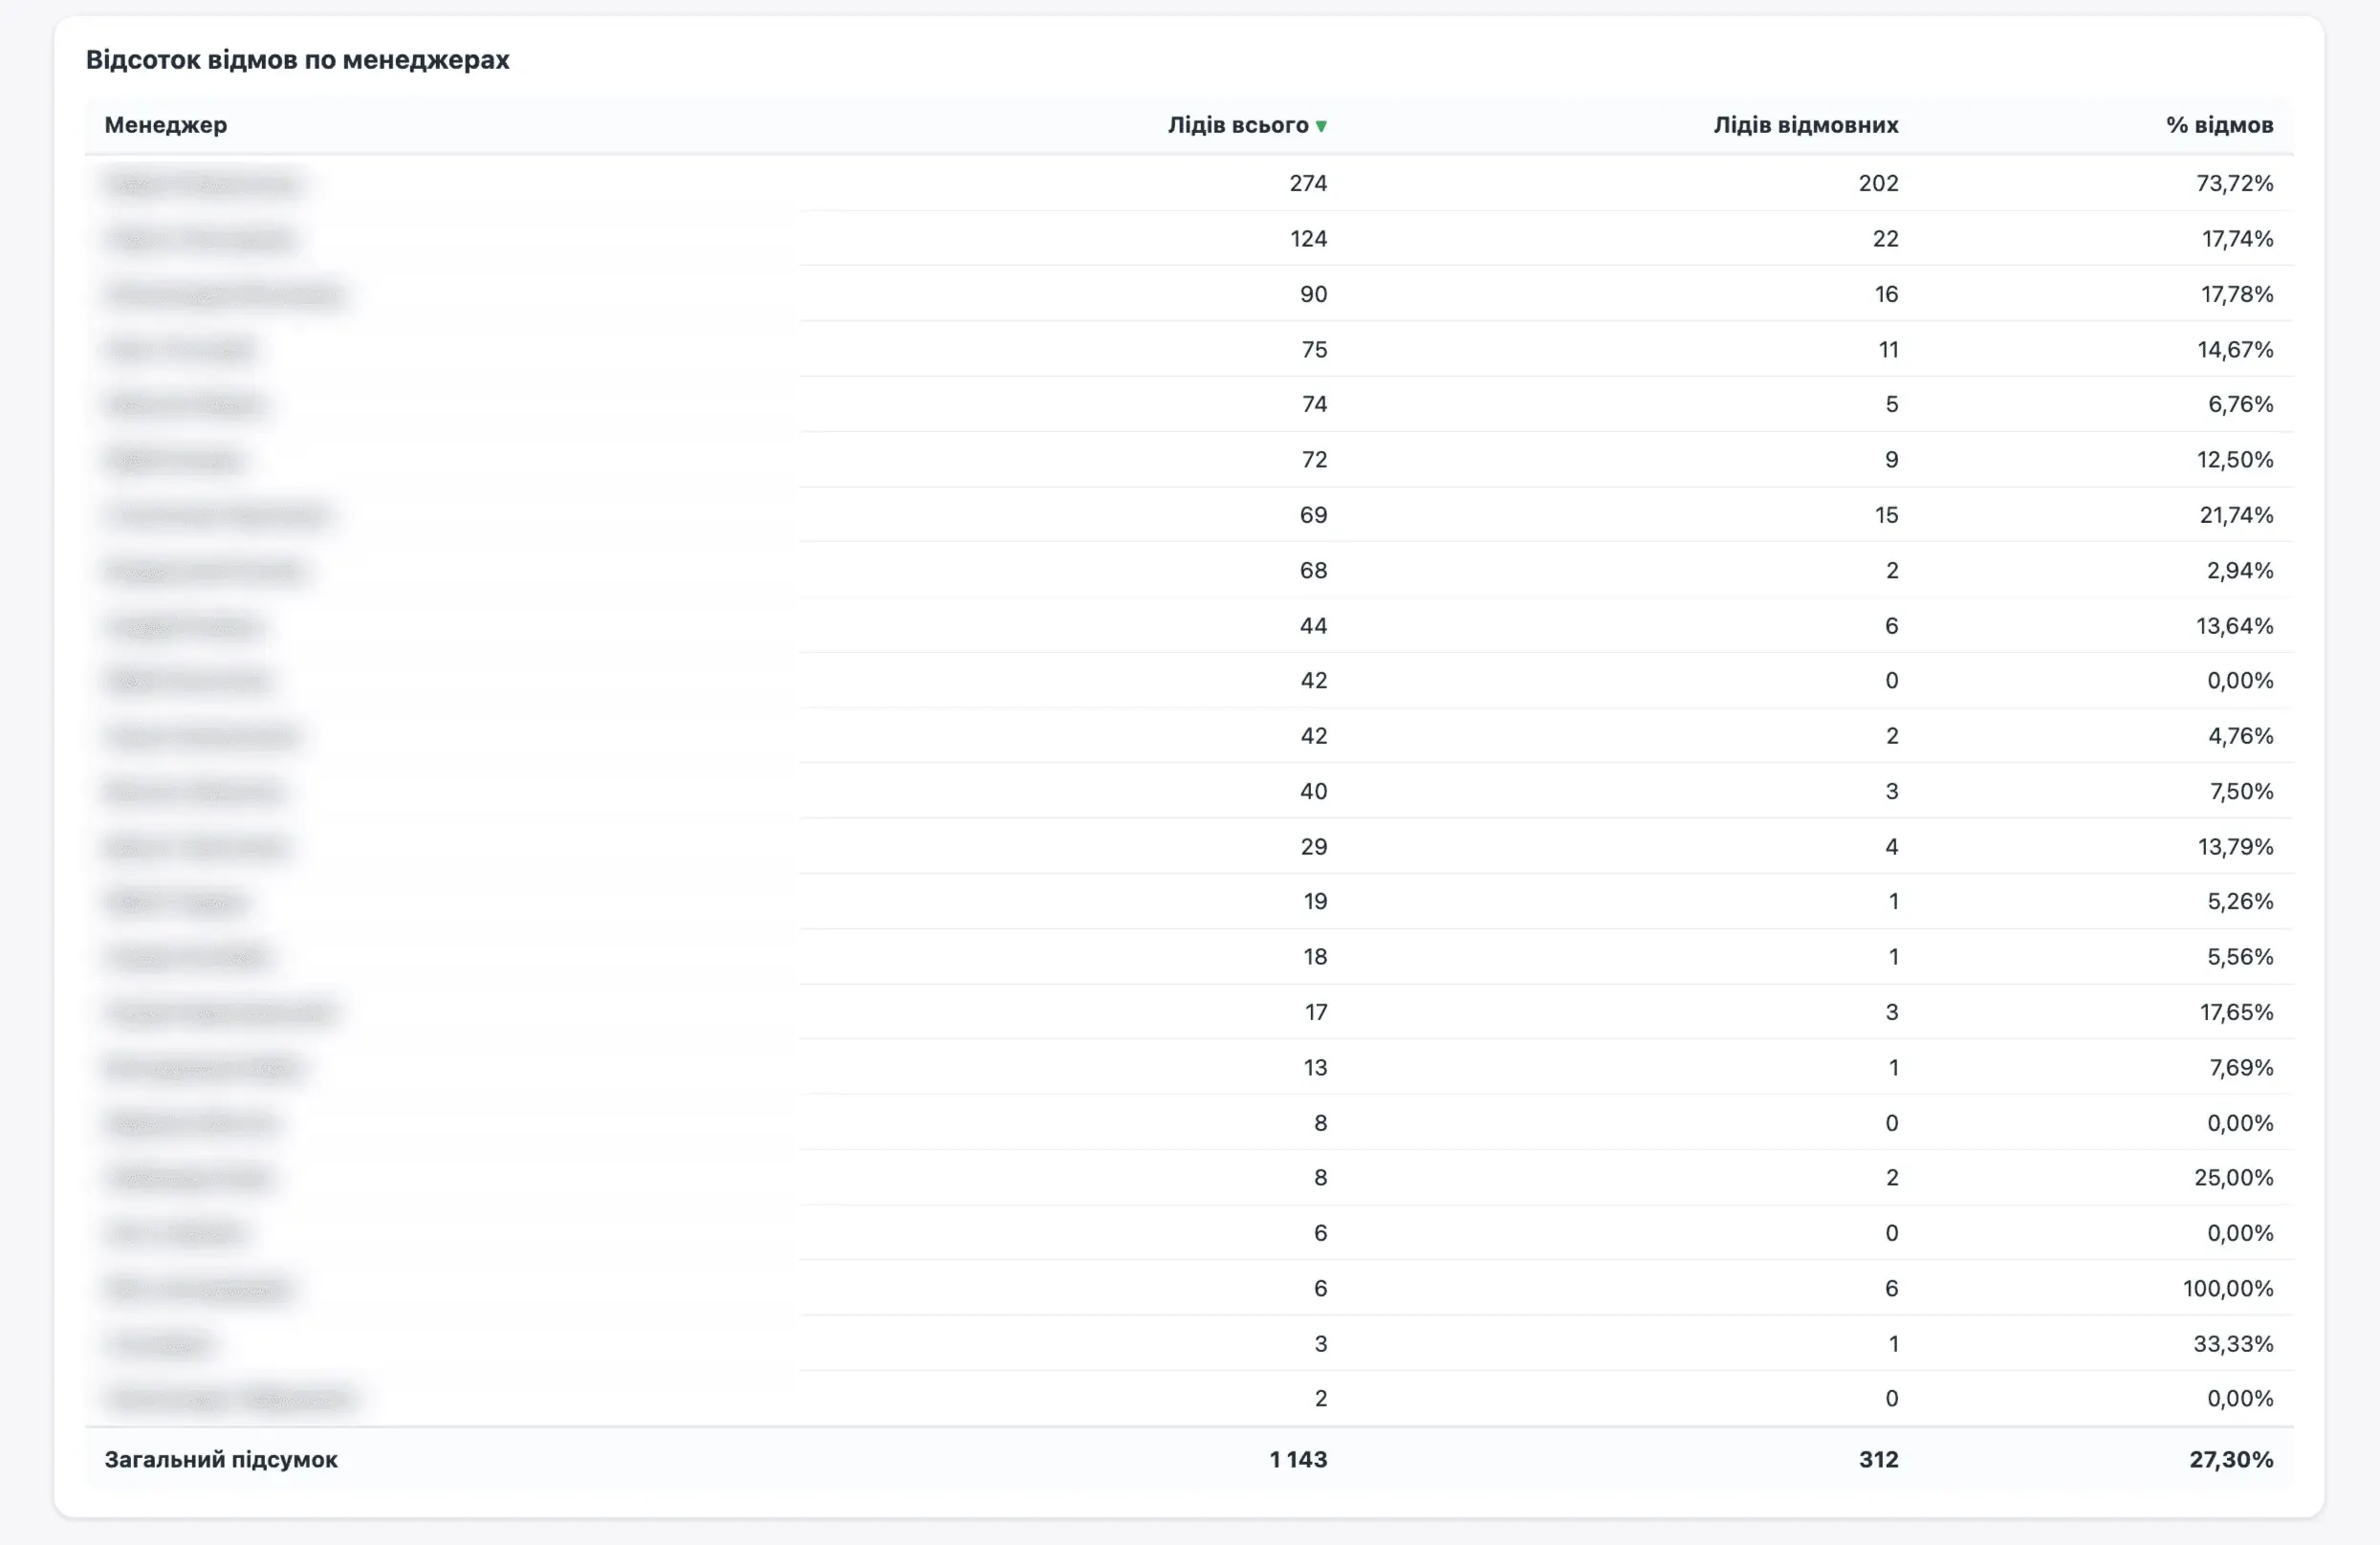
Task: Sort by the % відмов column header
Action: 2220,125
